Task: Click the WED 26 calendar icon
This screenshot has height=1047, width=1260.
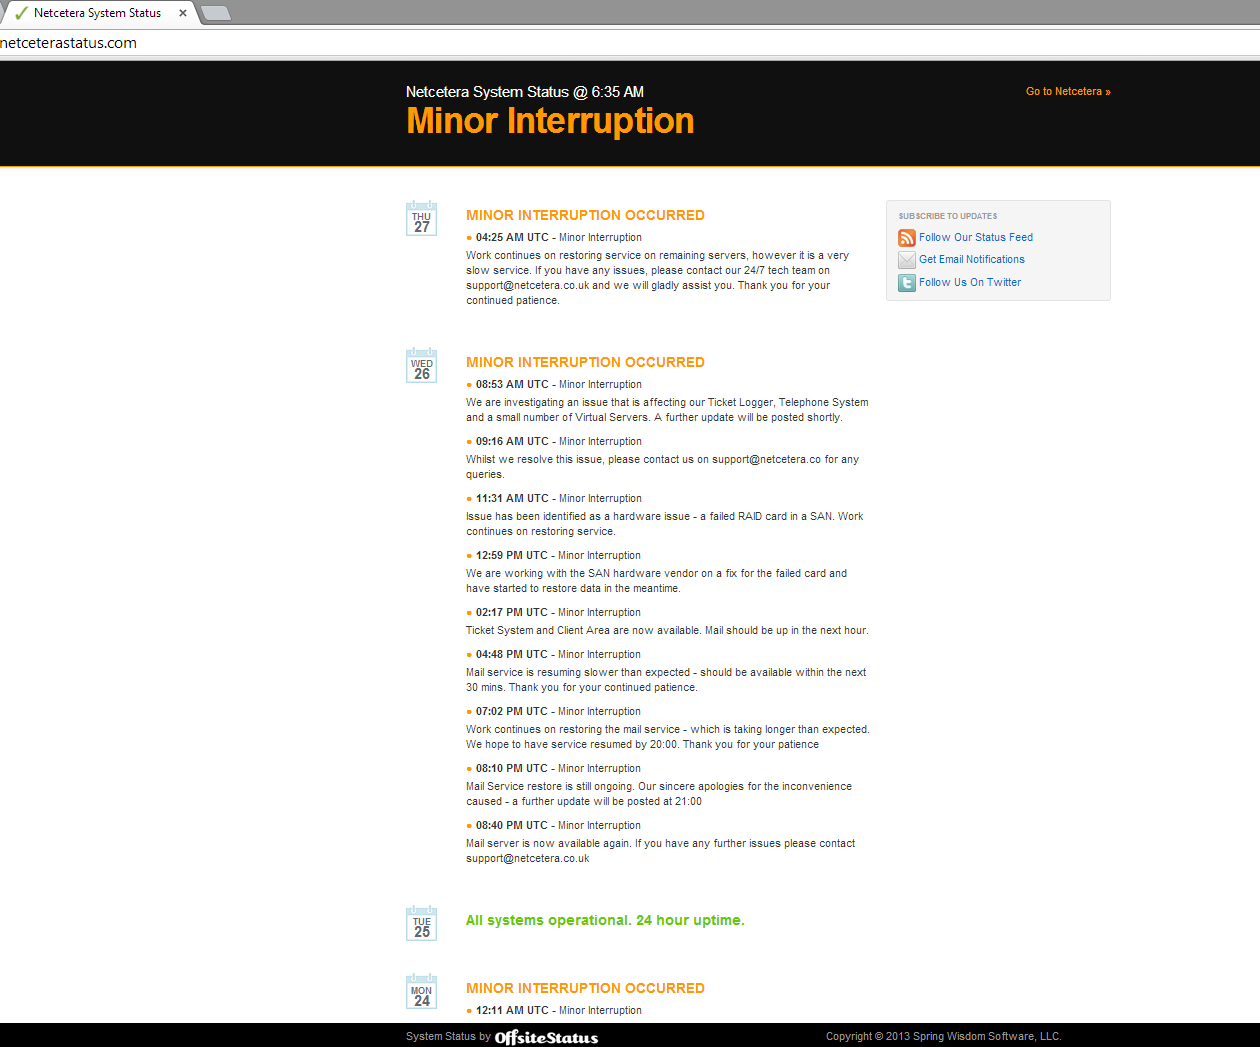Action: (422, 366)
